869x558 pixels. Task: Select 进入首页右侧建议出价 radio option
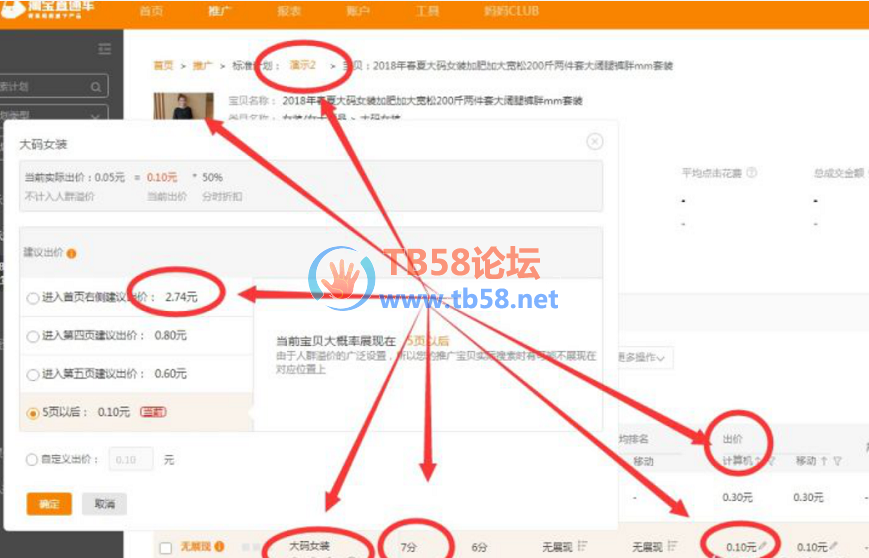(x=33, y=298)
